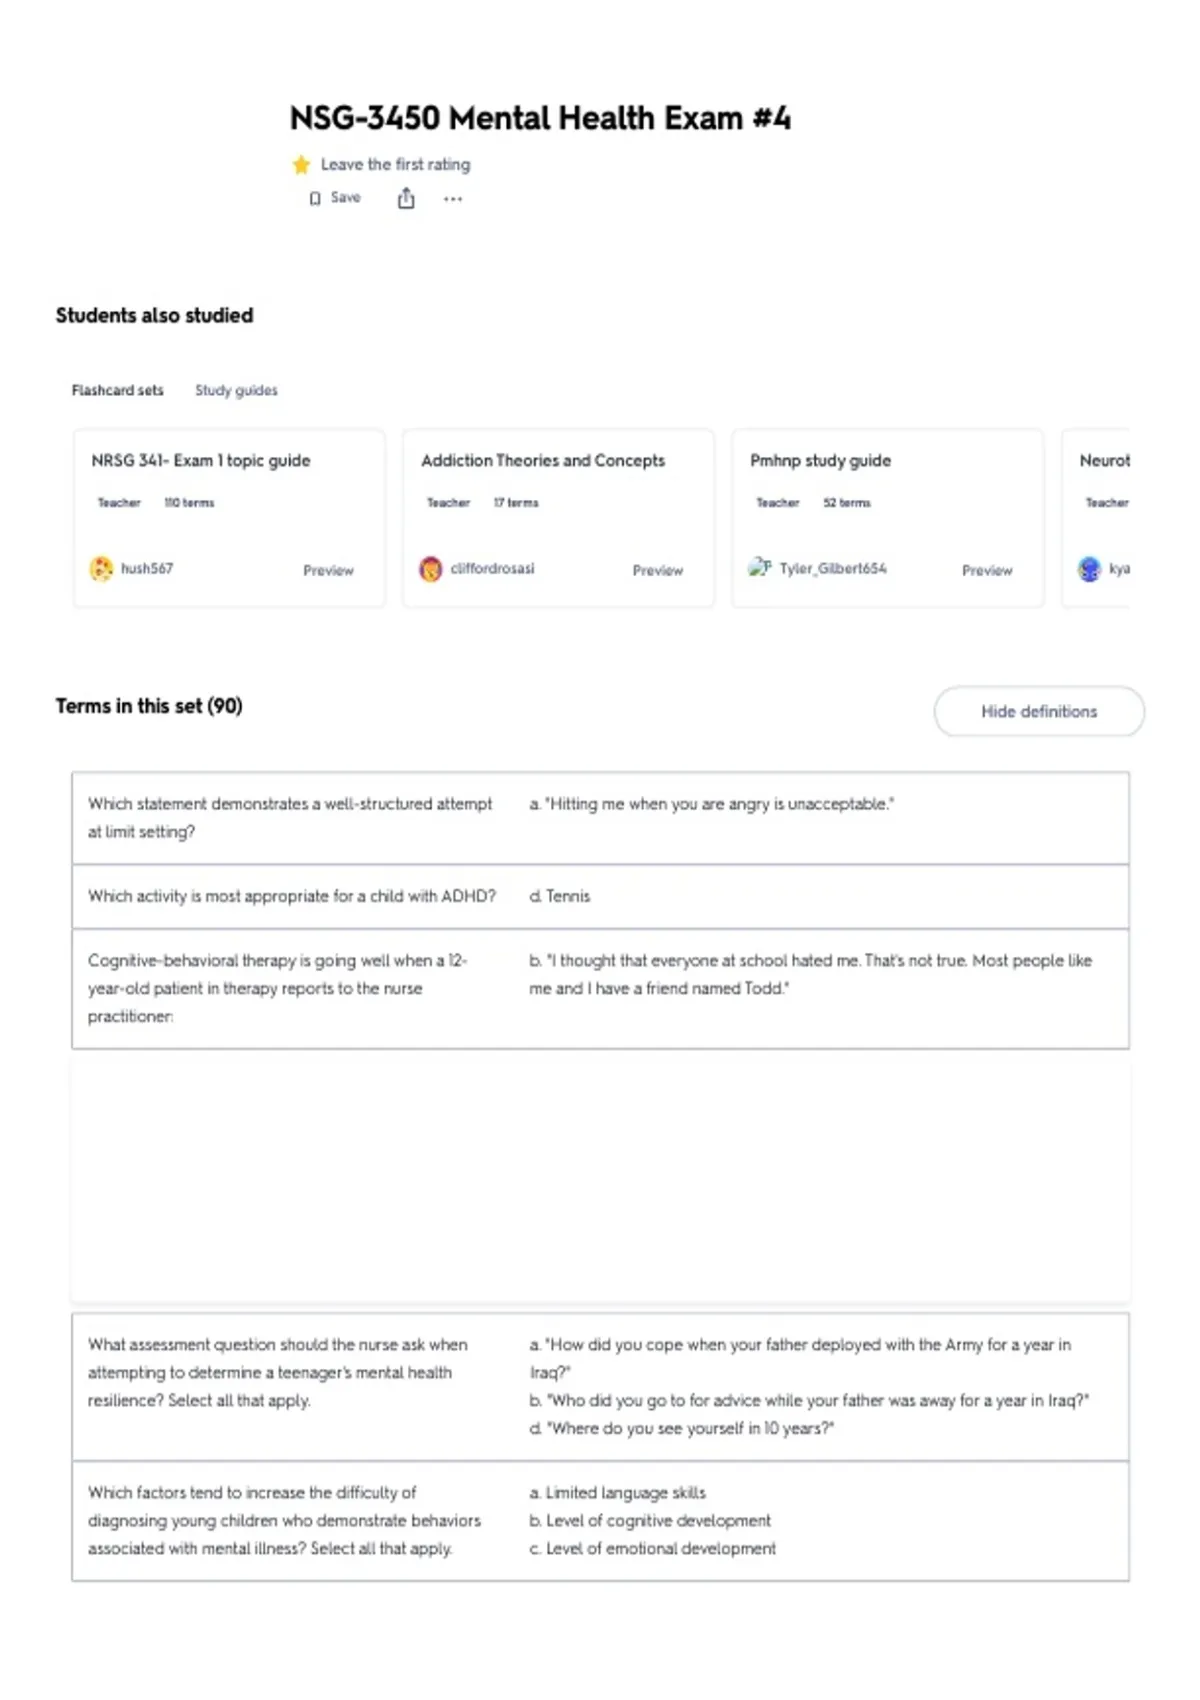Select the limit setting question term row

[x=600, y=818]
